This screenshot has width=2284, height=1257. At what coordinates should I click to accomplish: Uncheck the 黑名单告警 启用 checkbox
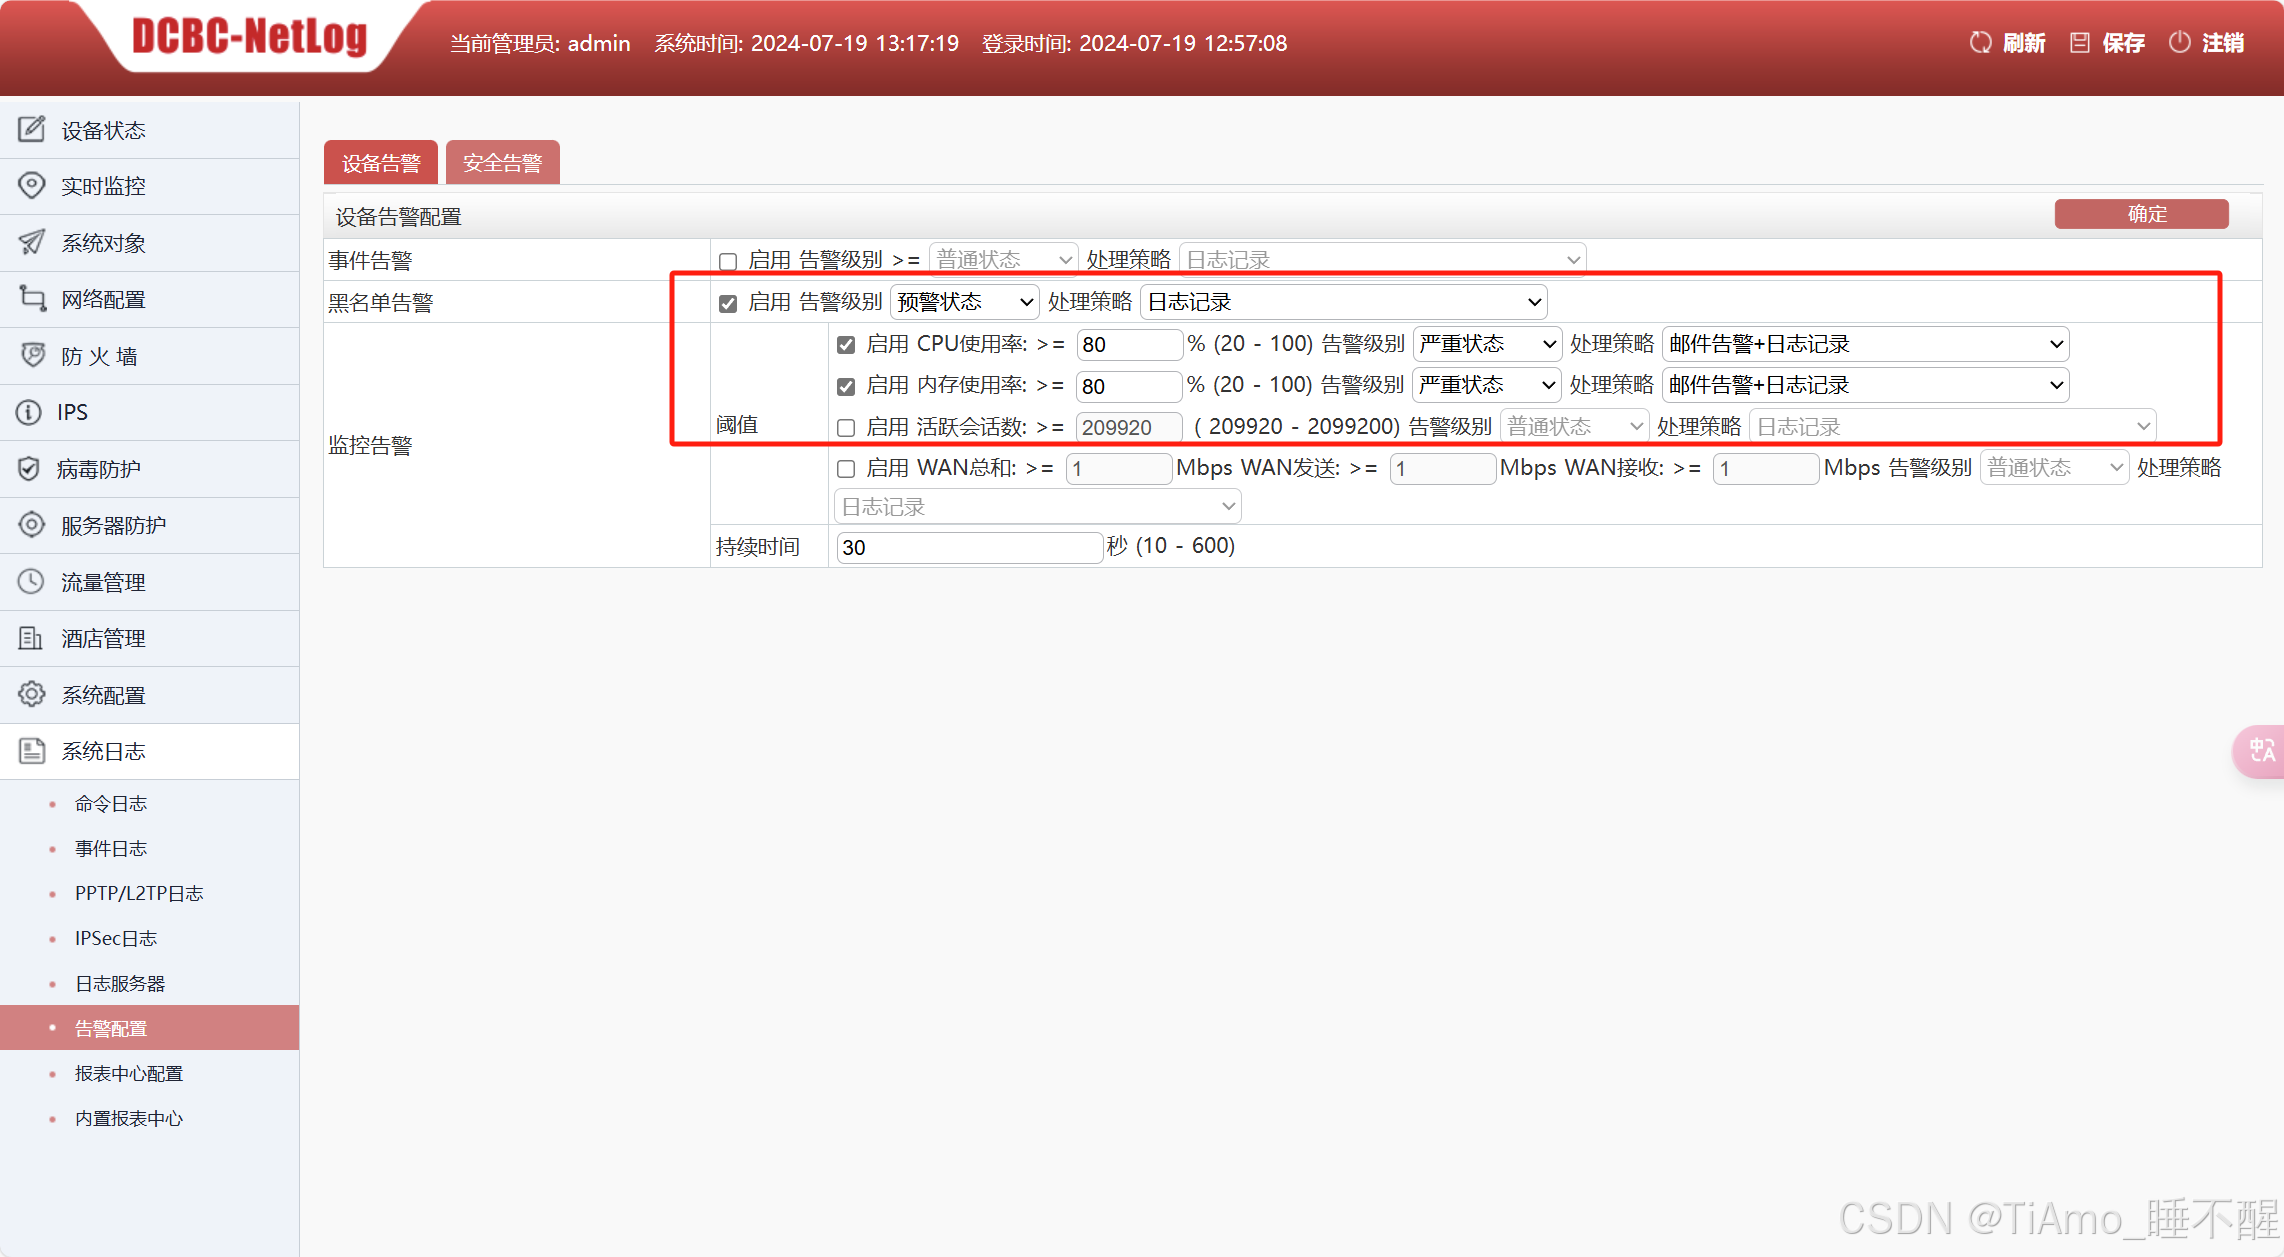[728, 303]
